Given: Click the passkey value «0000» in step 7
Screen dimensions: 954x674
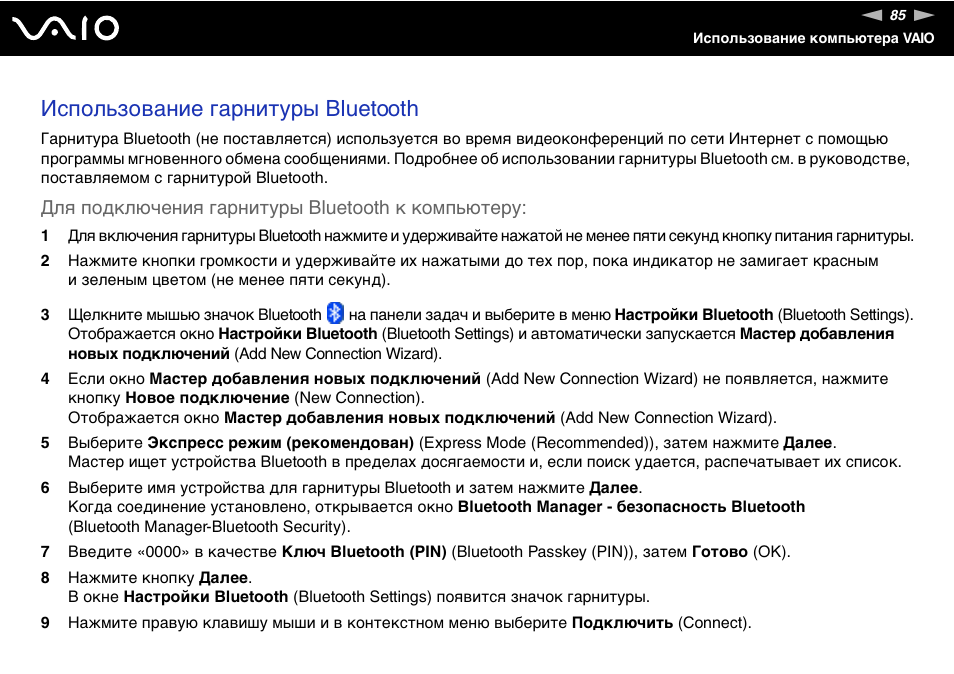Looking at the screenshot, I should pos(164,552).
